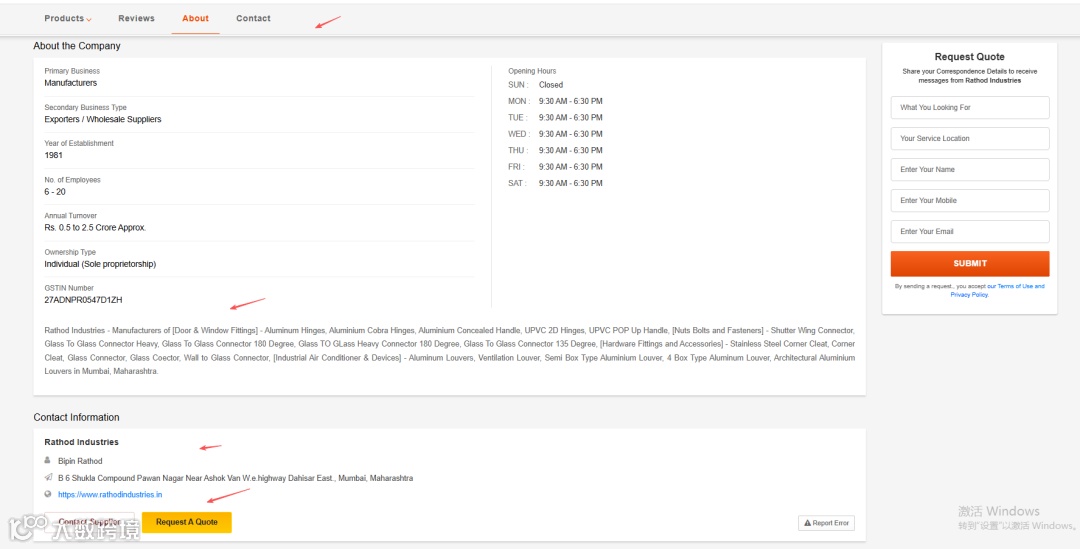Click the location icon beside the address
The height and width of the screenshot is (549, 1080).
pyautogui.click(x=48, y=477)
